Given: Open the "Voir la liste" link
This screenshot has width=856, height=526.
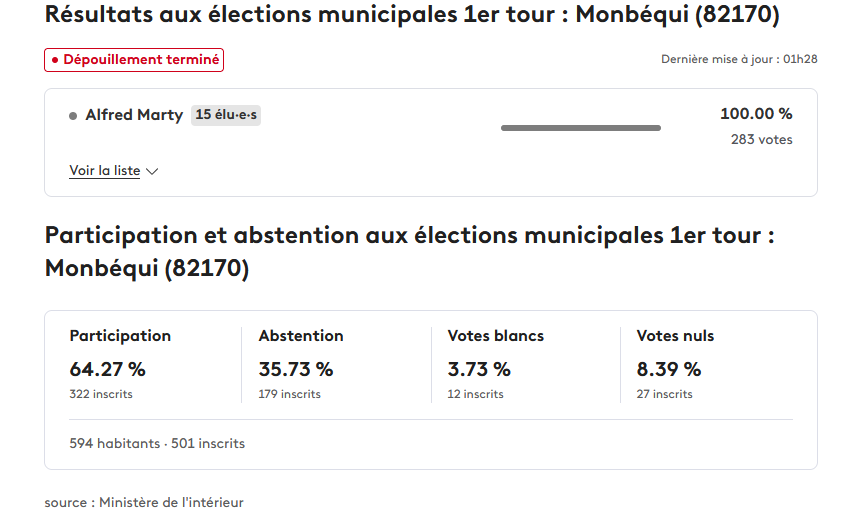Looking at the screenshot, I should pyautogui.click(x=104, y=171).
